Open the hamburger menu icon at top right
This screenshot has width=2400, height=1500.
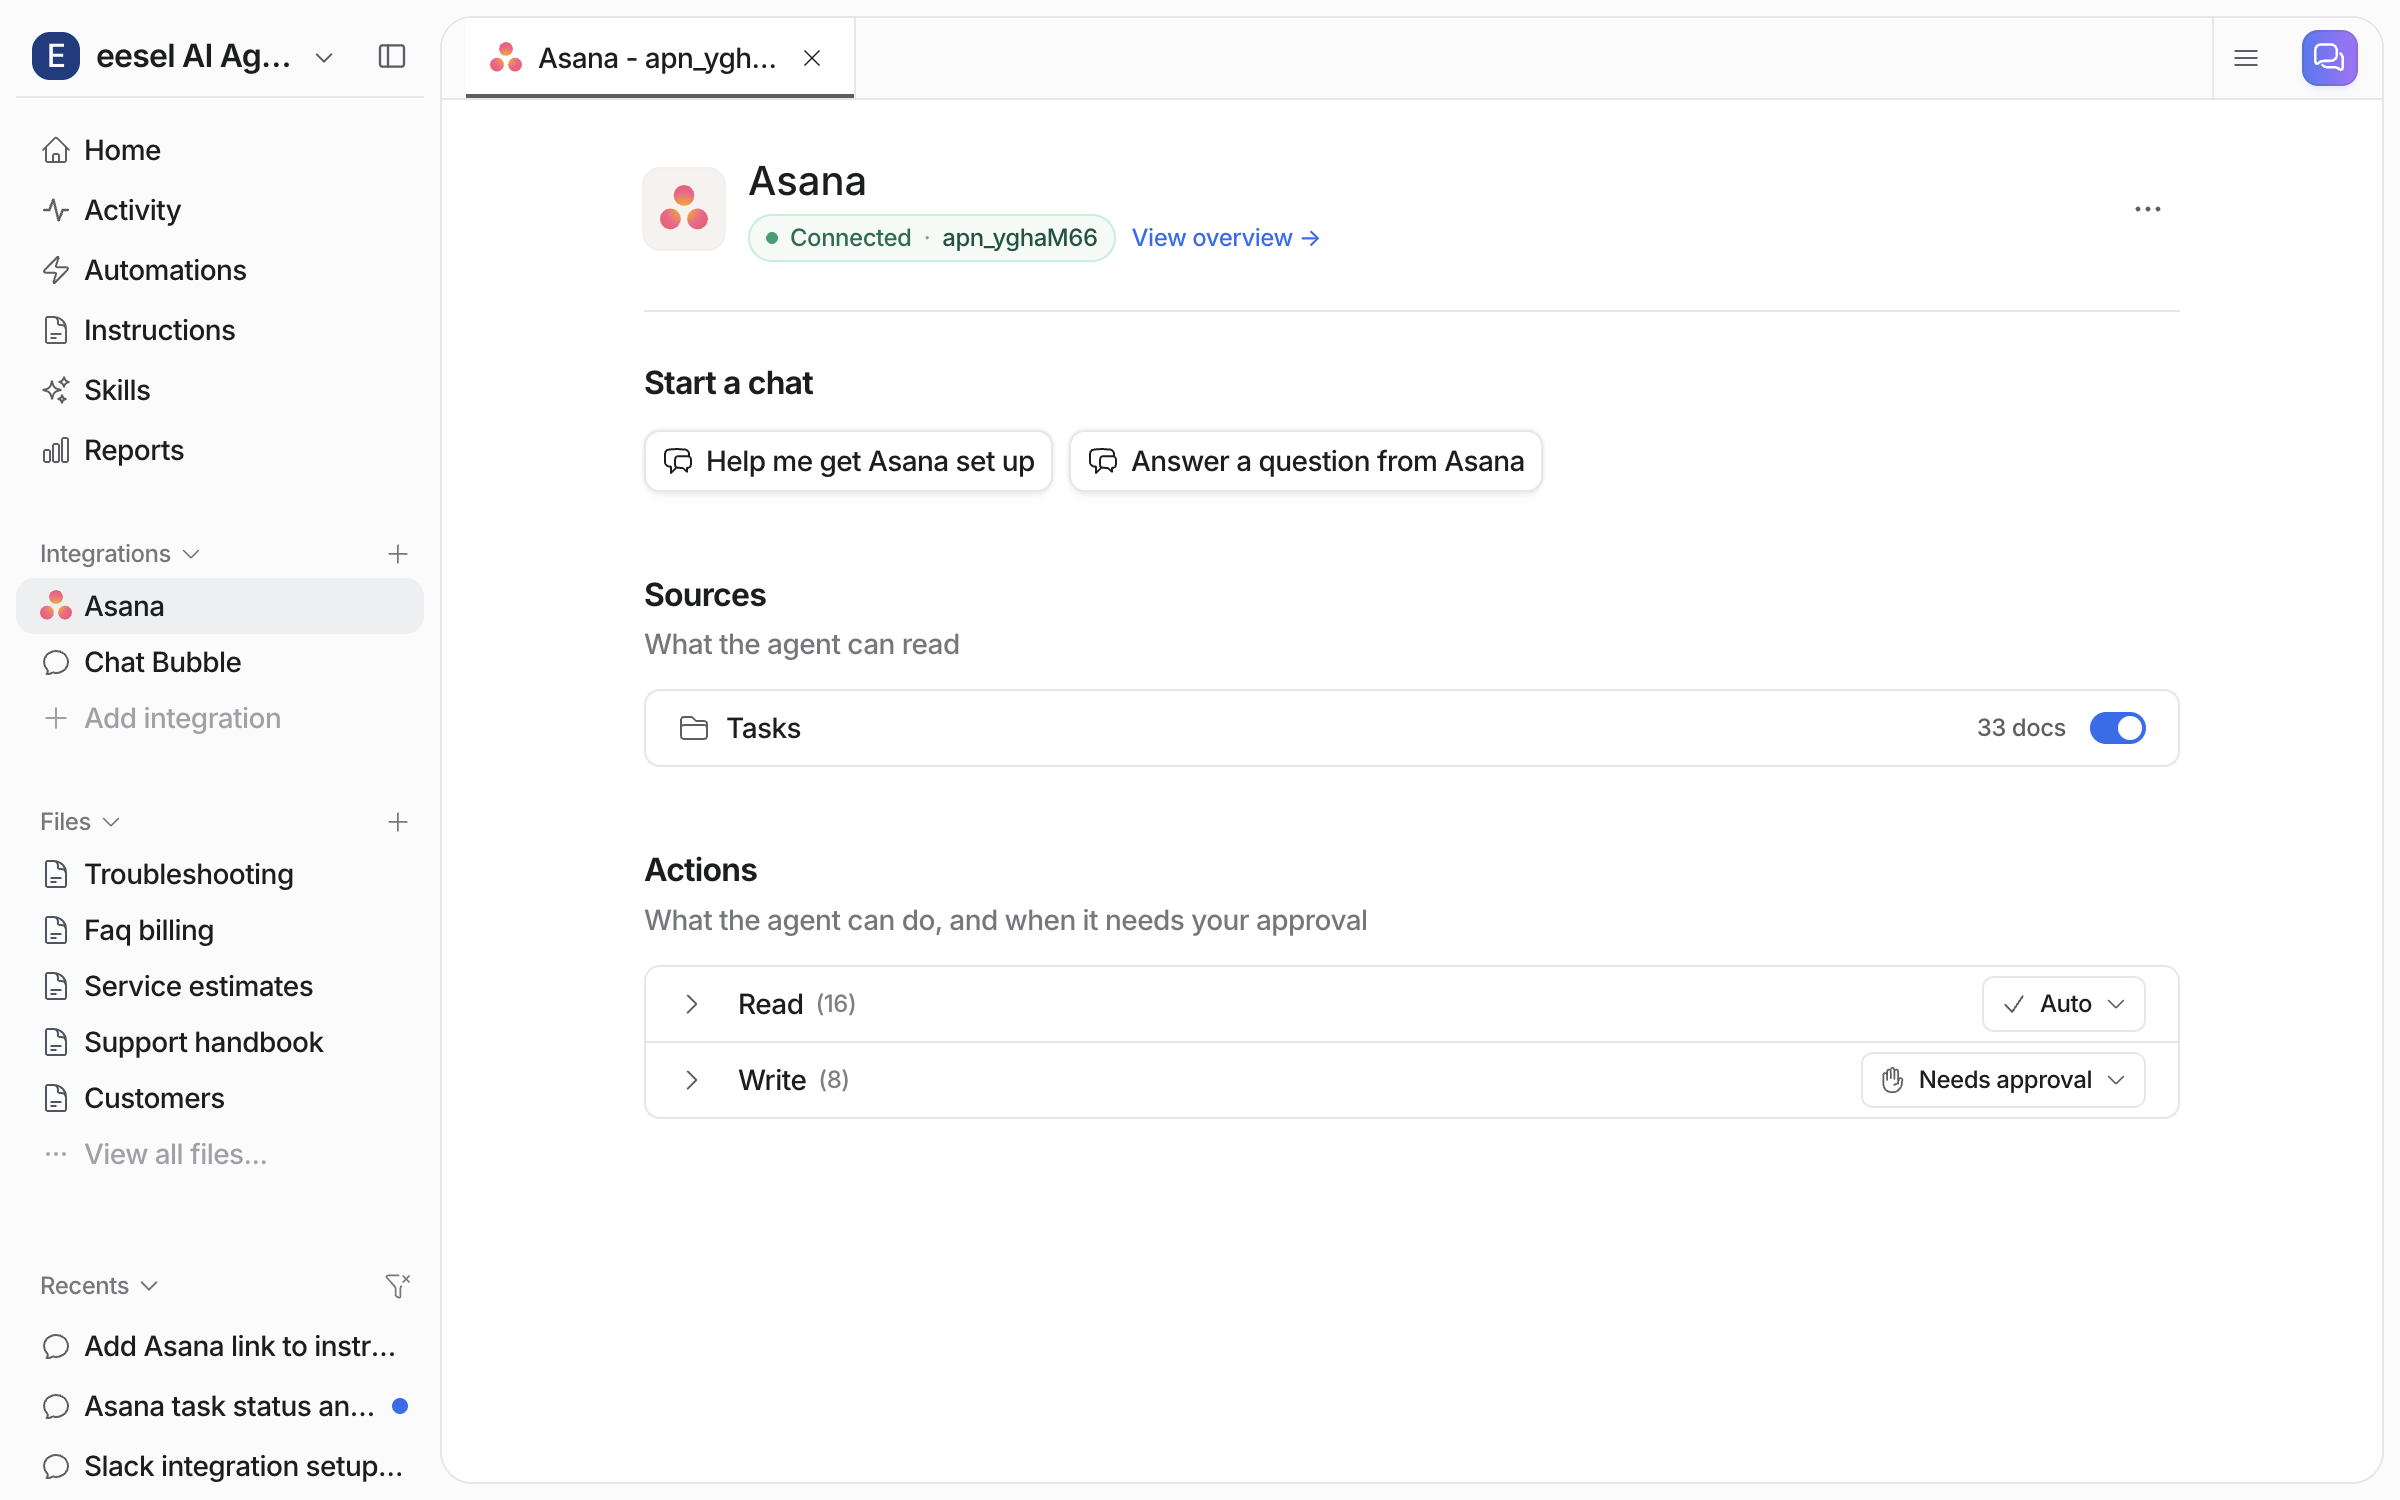(x=2246, y=58)
